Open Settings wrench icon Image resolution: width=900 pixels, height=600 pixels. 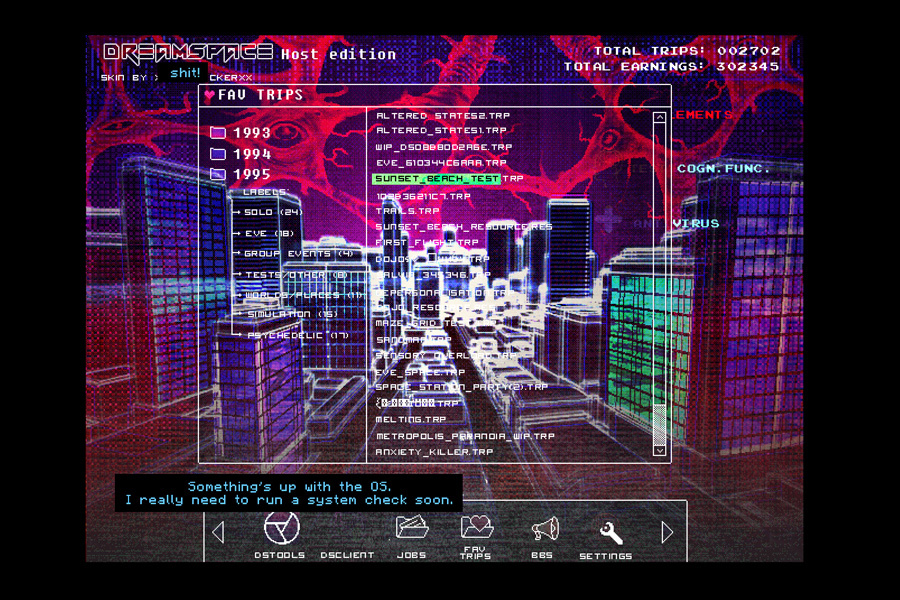pyautogui.click(x=609, y=532)
